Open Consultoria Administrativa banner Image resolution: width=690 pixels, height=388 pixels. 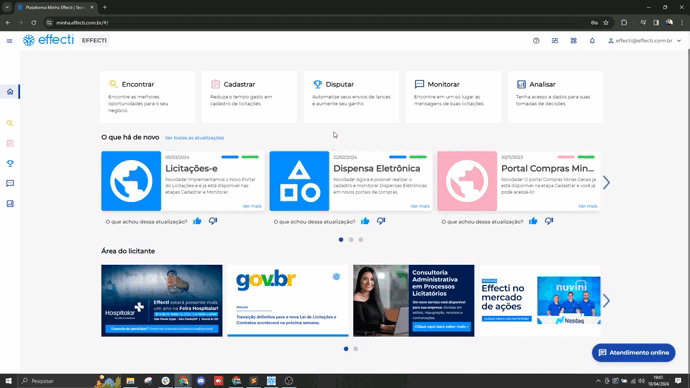pyautogui.click(x=414, y=300)
